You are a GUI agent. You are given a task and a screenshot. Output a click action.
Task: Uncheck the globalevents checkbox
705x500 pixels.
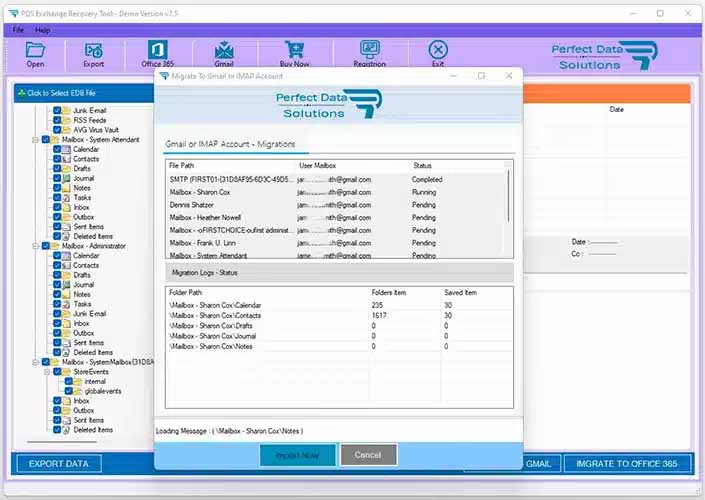68,391
